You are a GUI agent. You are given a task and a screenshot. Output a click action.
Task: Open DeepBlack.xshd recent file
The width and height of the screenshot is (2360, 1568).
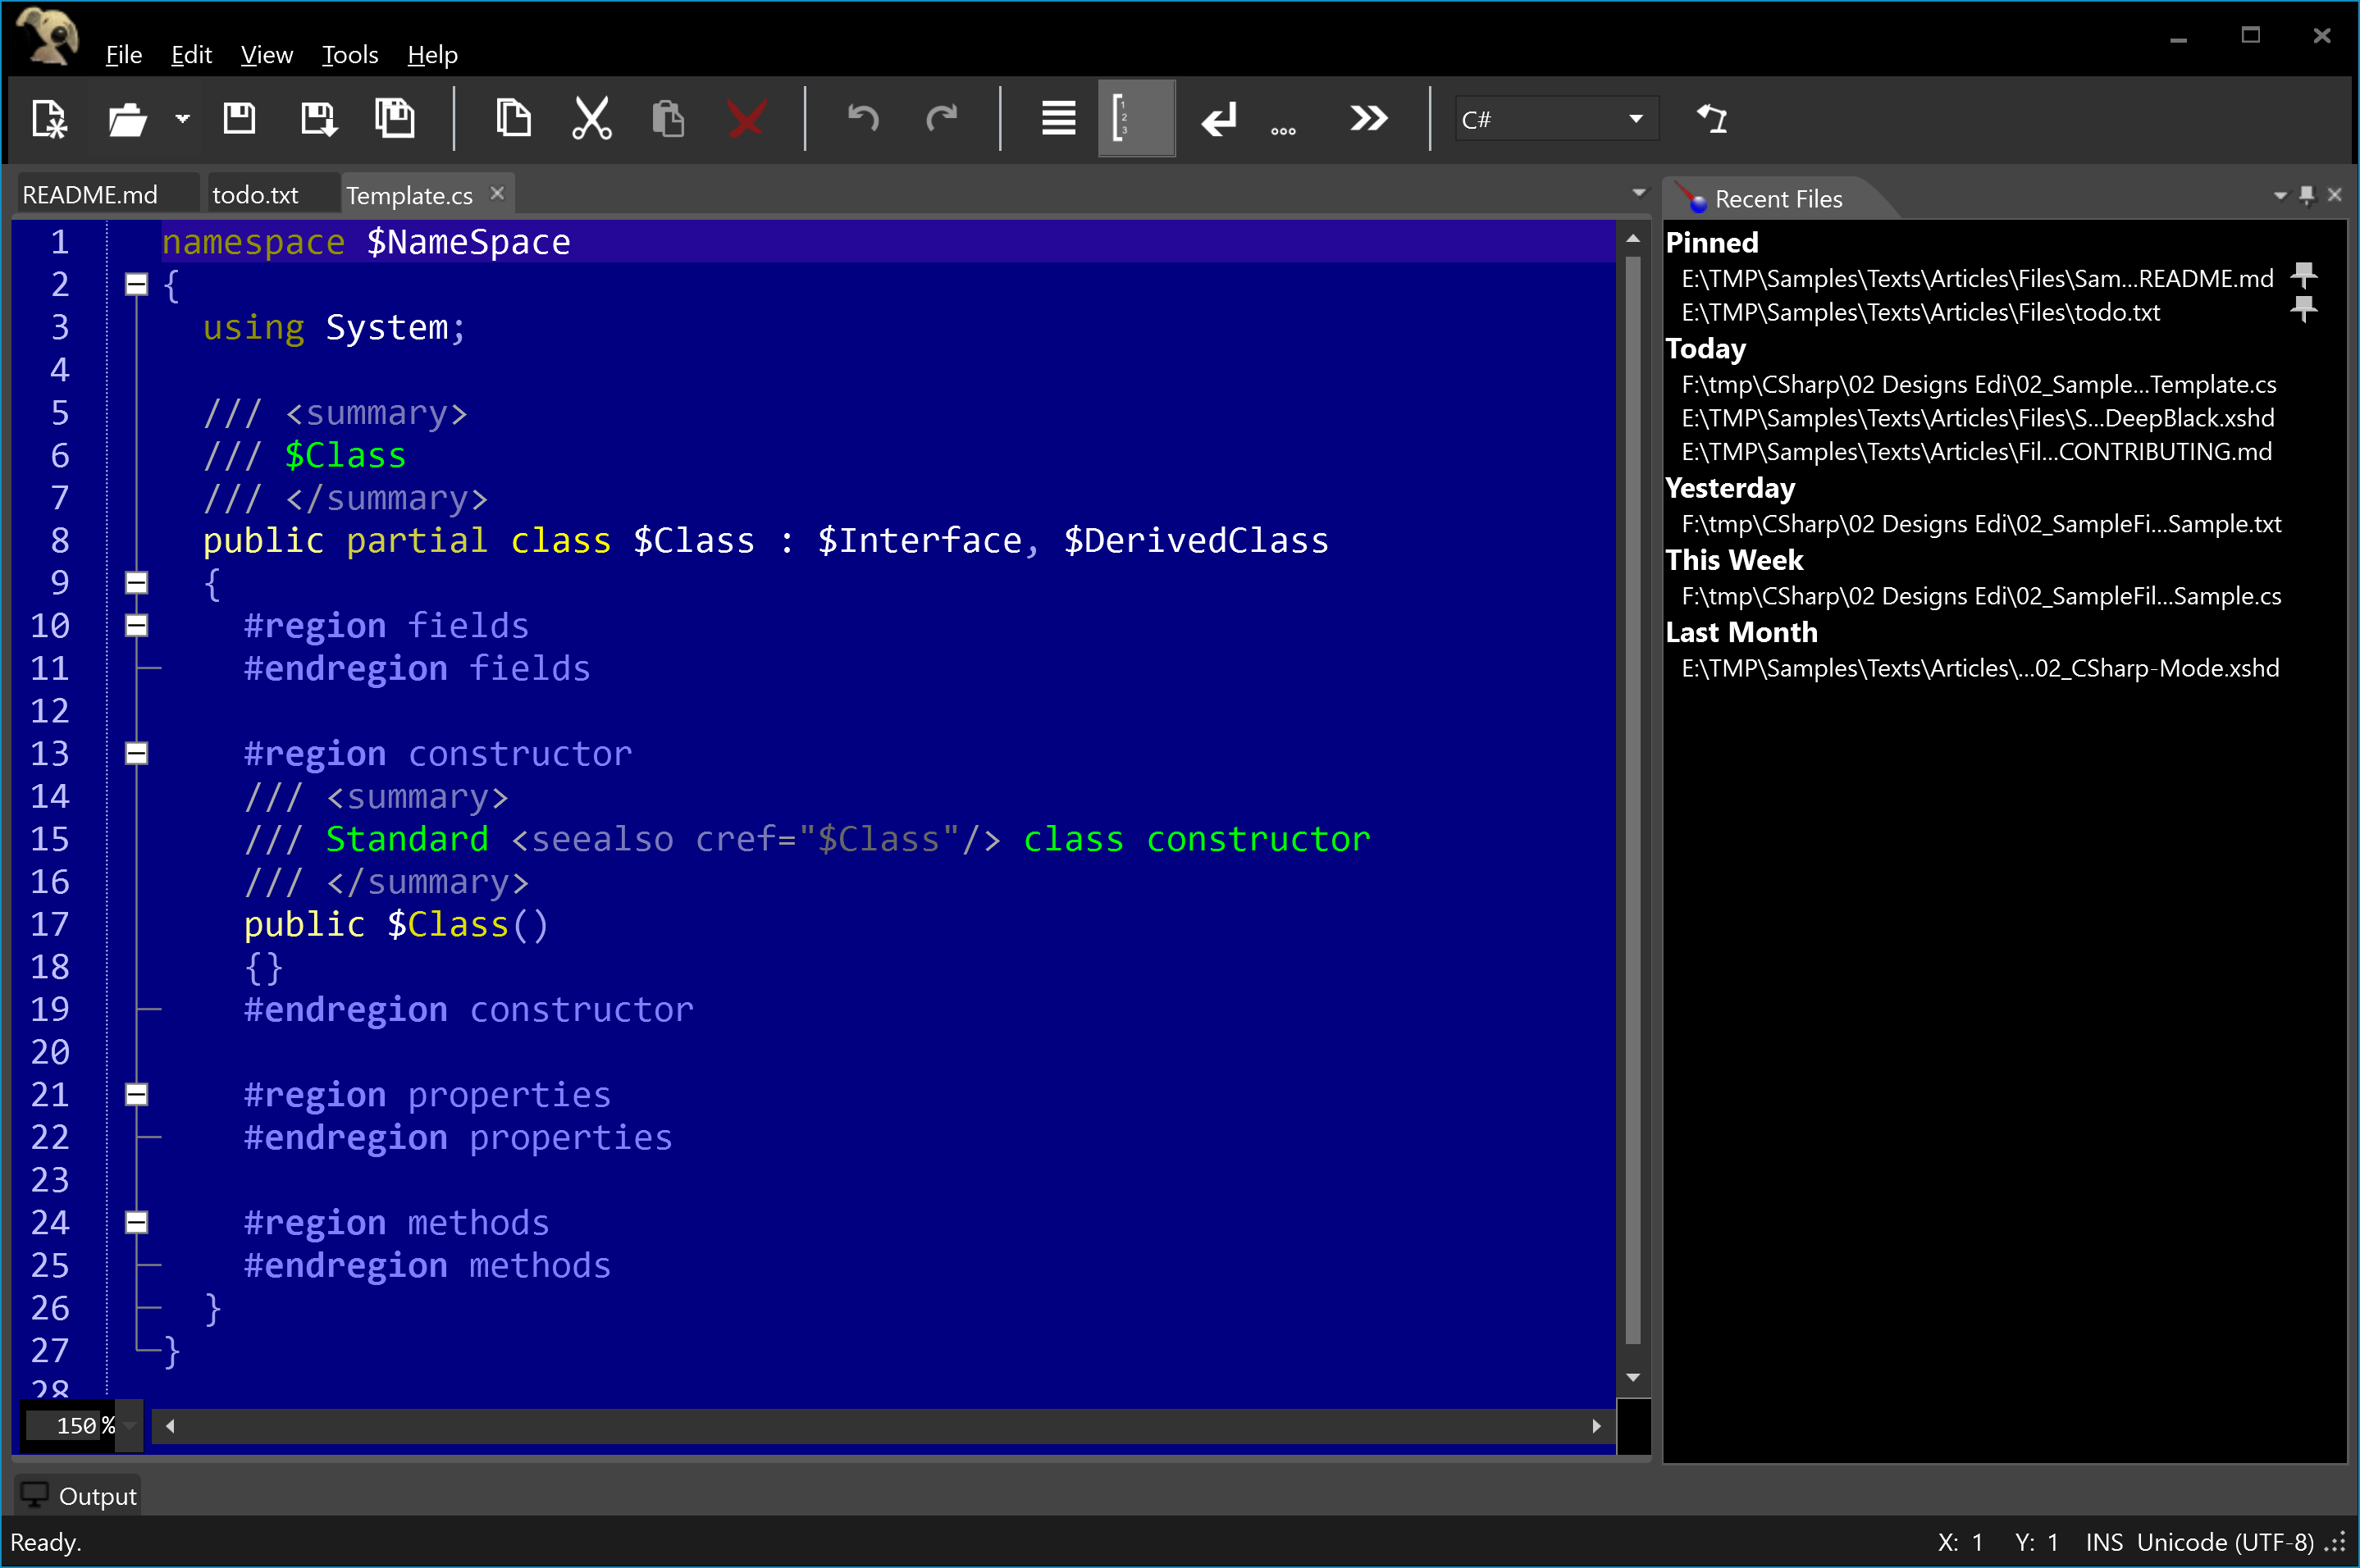[x=1977, y=418]
